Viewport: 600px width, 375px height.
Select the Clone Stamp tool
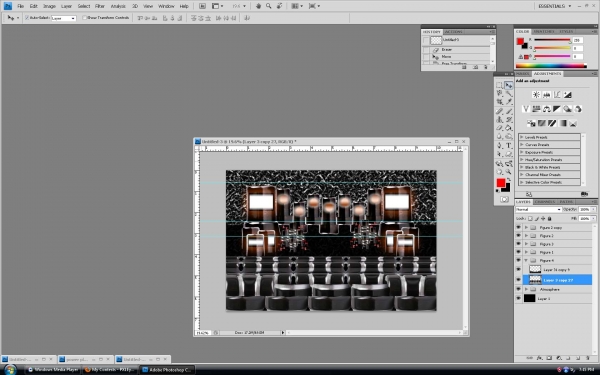click(x=499, y=120)
